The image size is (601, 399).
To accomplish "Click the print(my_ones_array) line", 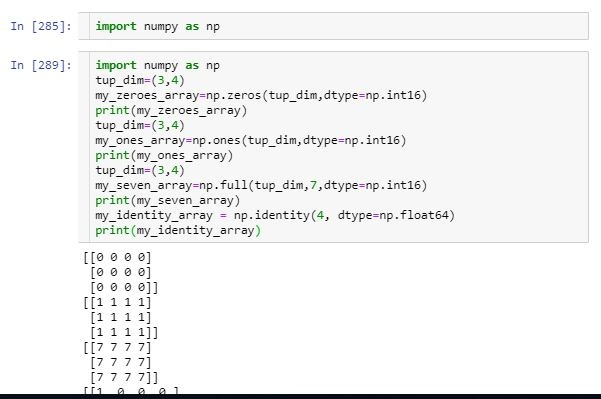I will coord(164,155).
